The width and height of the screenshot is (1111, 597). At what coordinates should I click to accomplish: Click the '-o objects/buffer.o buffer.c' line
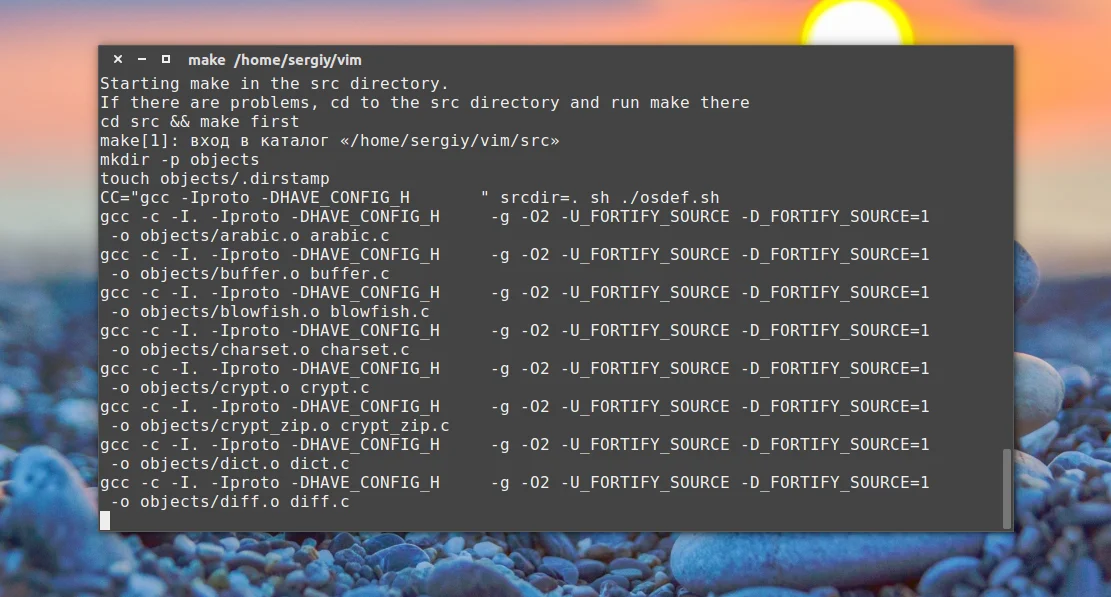coord(250,274)
